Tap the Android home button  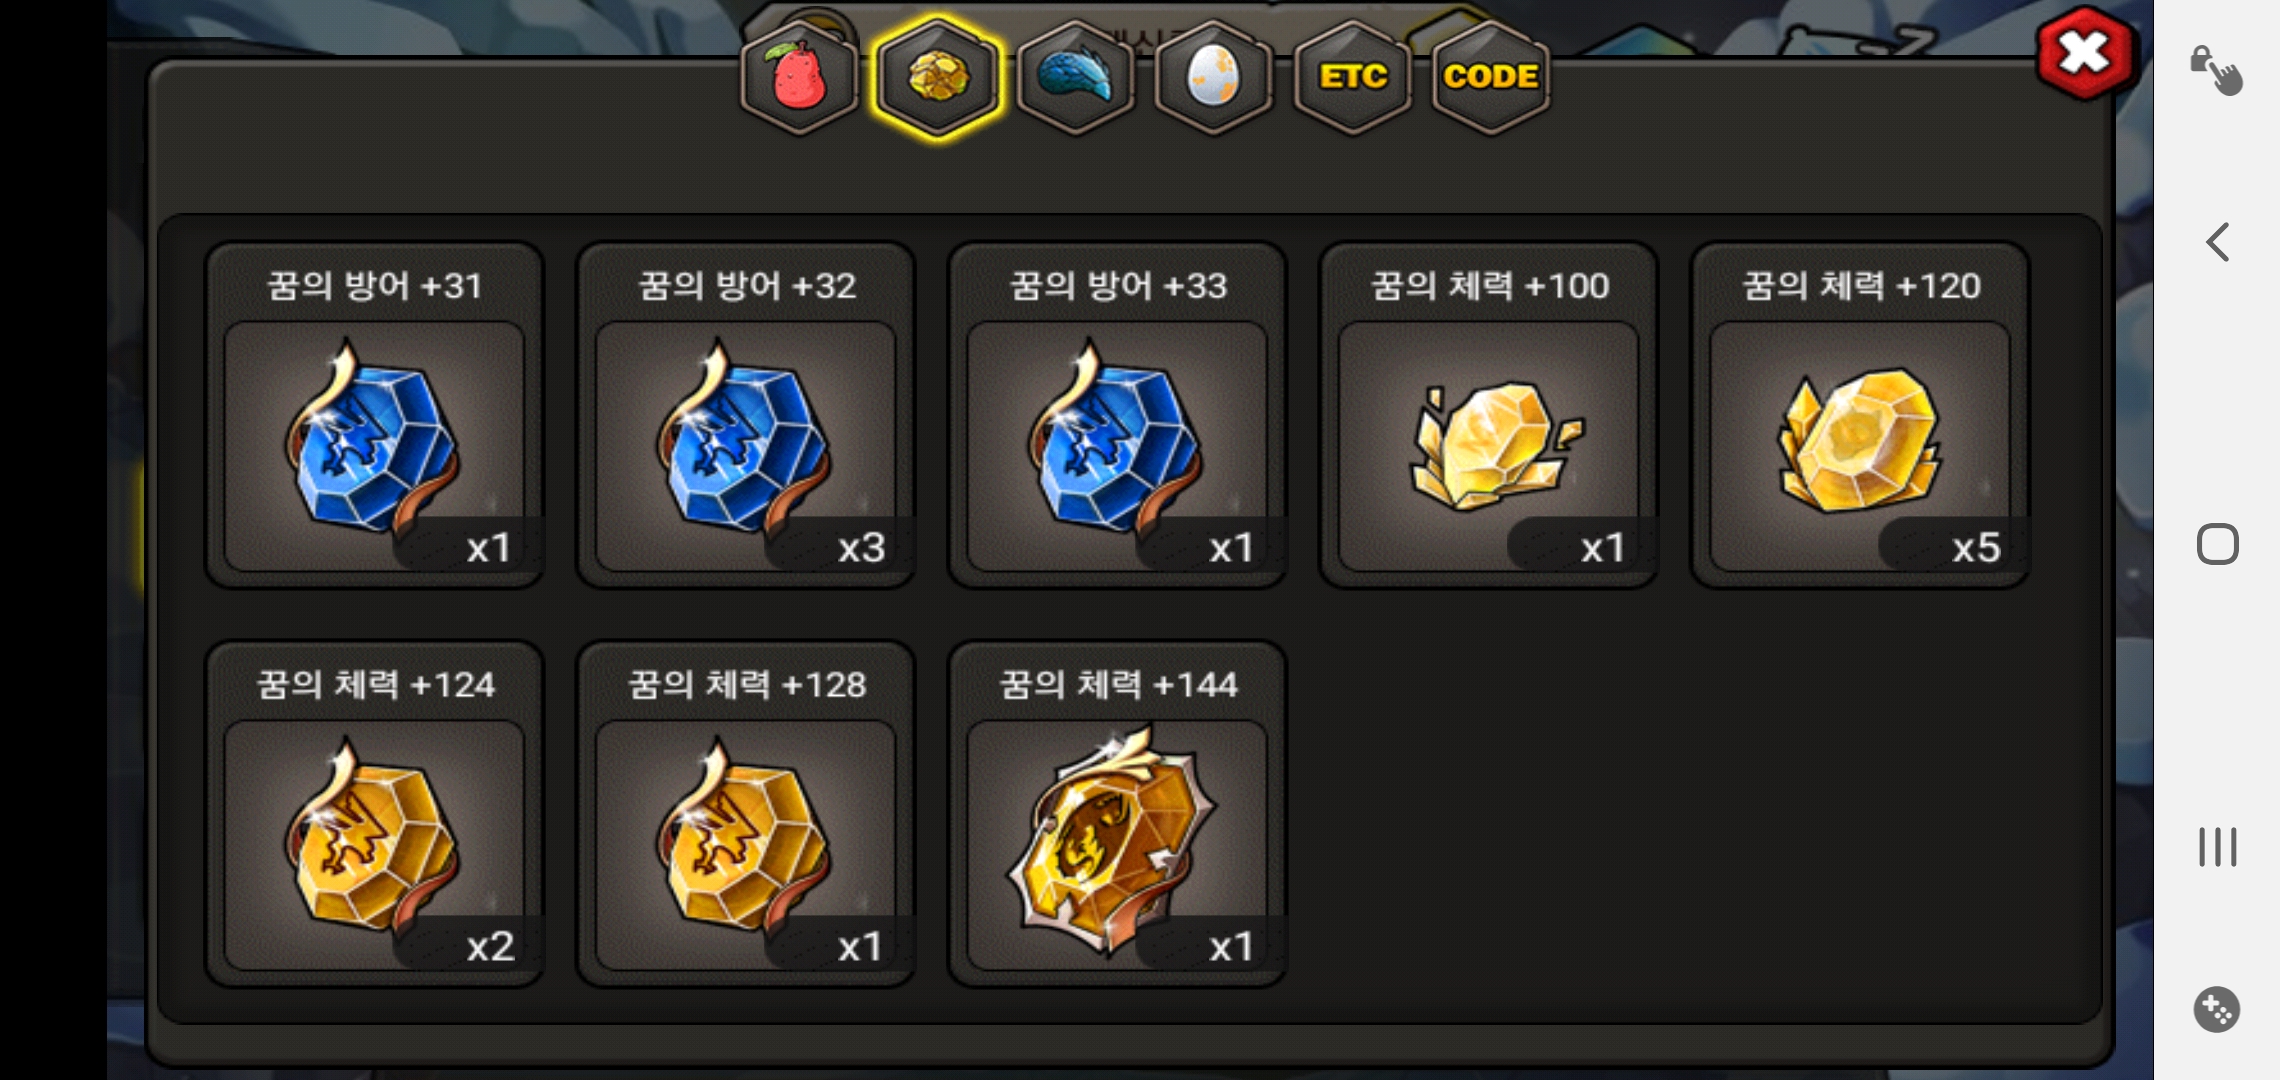pos(2217,544)
